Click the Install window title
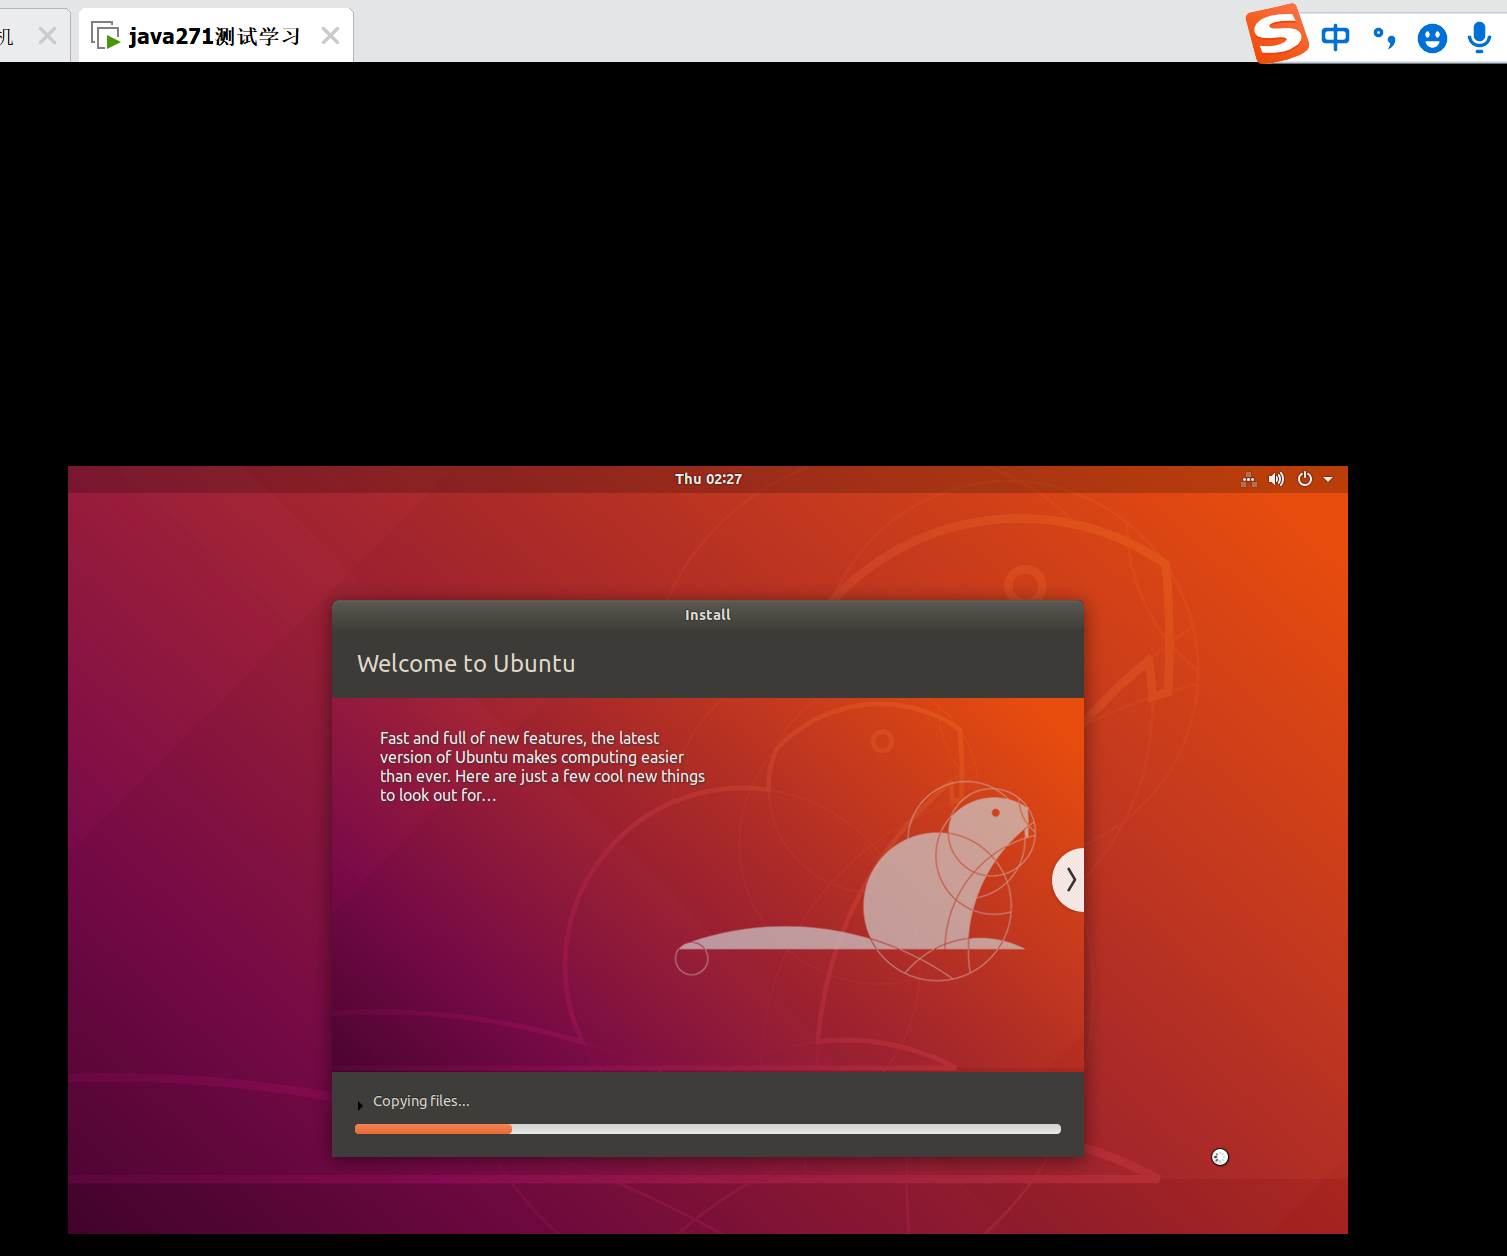 pyautogui.click(x=708, y=615)
